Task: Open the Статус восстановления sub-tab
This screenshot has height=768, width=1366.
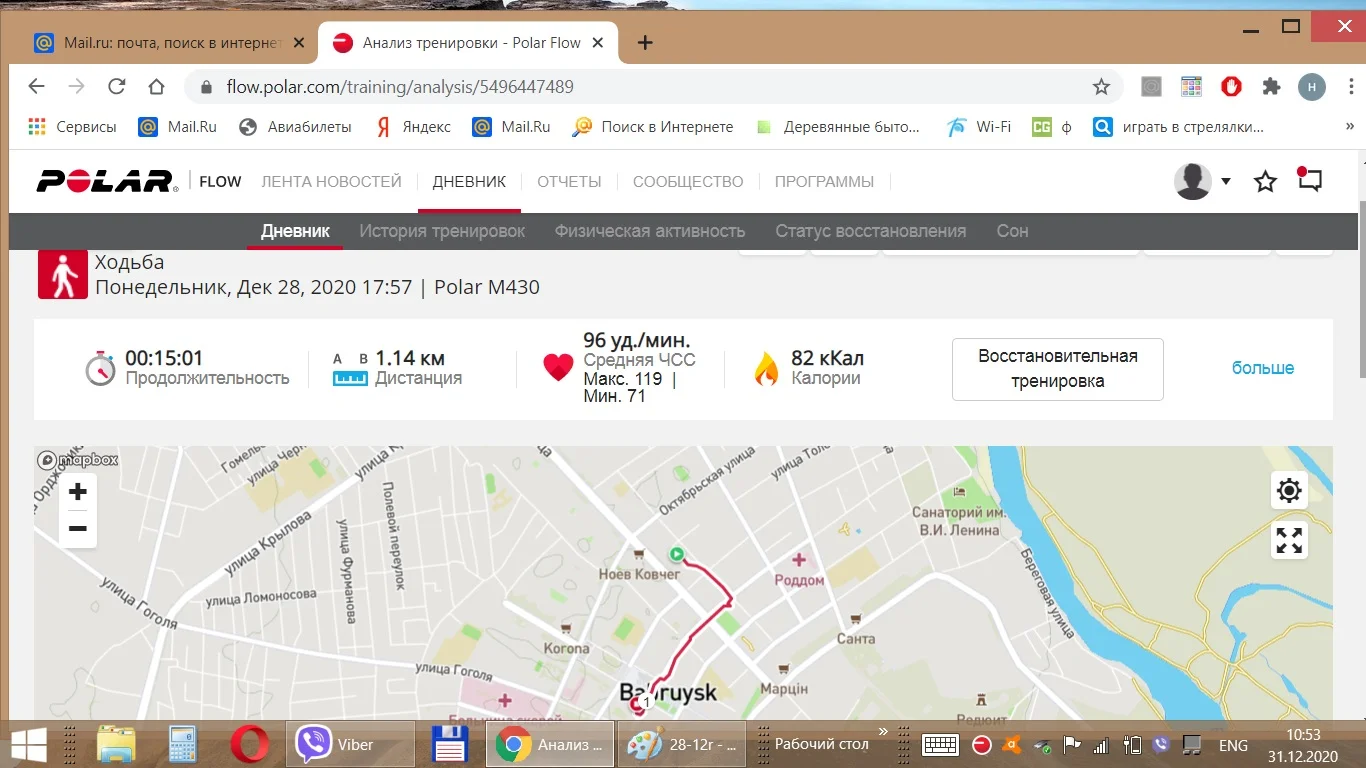Action: click(871, 231)
